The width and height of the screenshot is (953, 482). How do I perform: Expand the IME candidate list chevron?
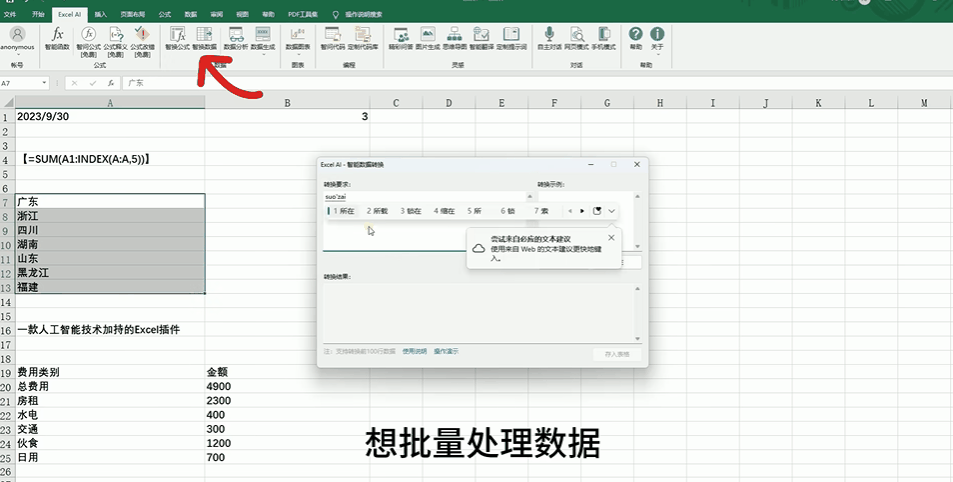pyautogui.click(x=611, y=211)
